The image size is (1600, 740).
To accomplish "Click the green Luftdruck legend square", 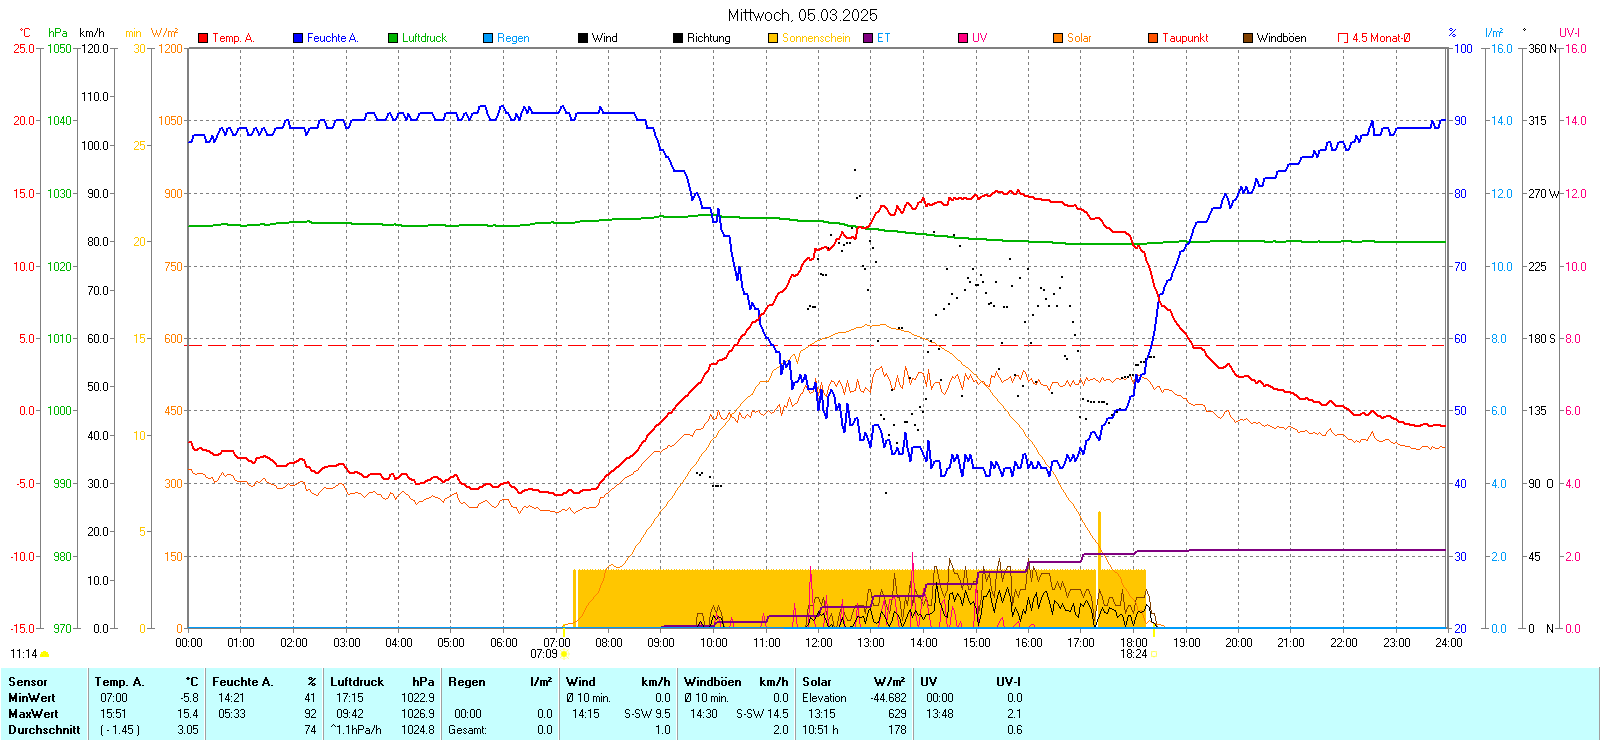I will (x=393, y=38).
